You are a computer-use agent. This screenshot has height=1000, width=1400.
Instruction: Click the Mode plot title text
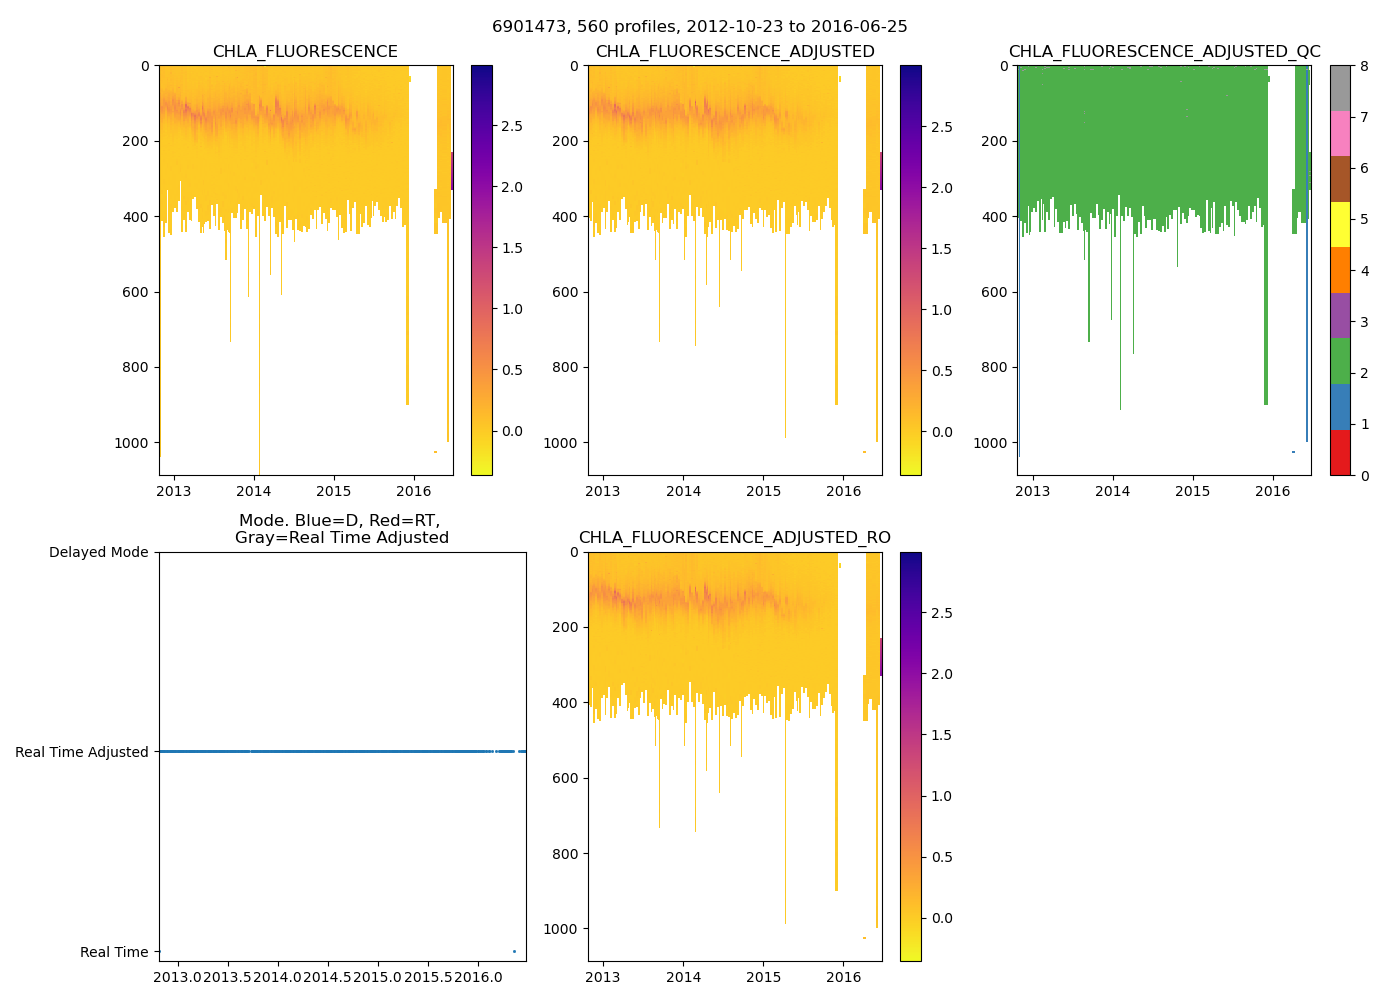[341, 529]
